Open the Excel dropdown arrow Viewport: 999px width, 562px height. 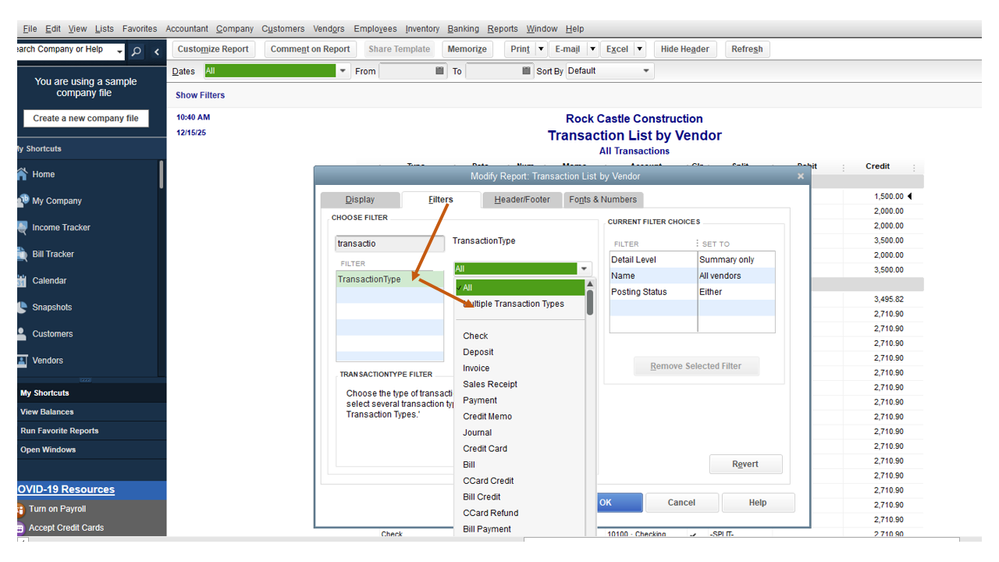click(640, 49)
